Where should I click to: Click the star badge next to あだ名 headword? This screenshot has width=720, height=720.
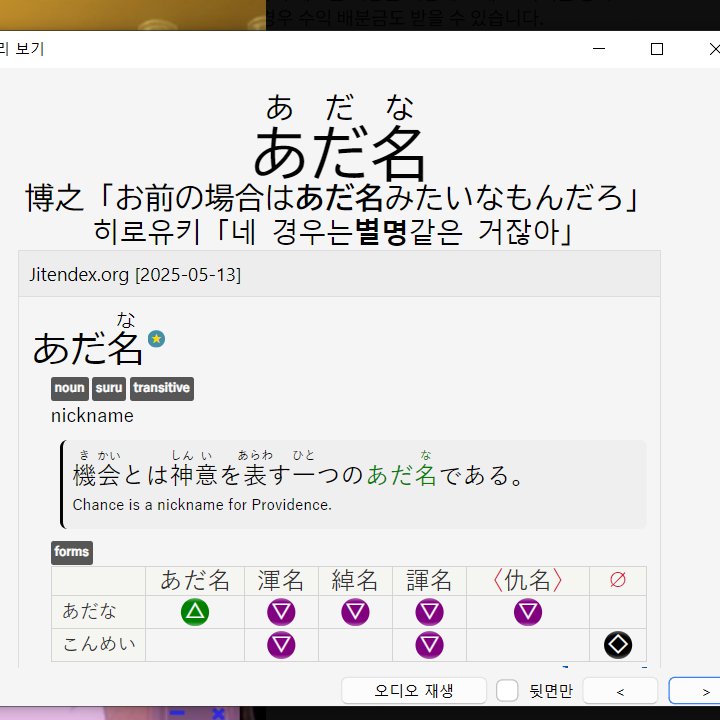[156, 339]
